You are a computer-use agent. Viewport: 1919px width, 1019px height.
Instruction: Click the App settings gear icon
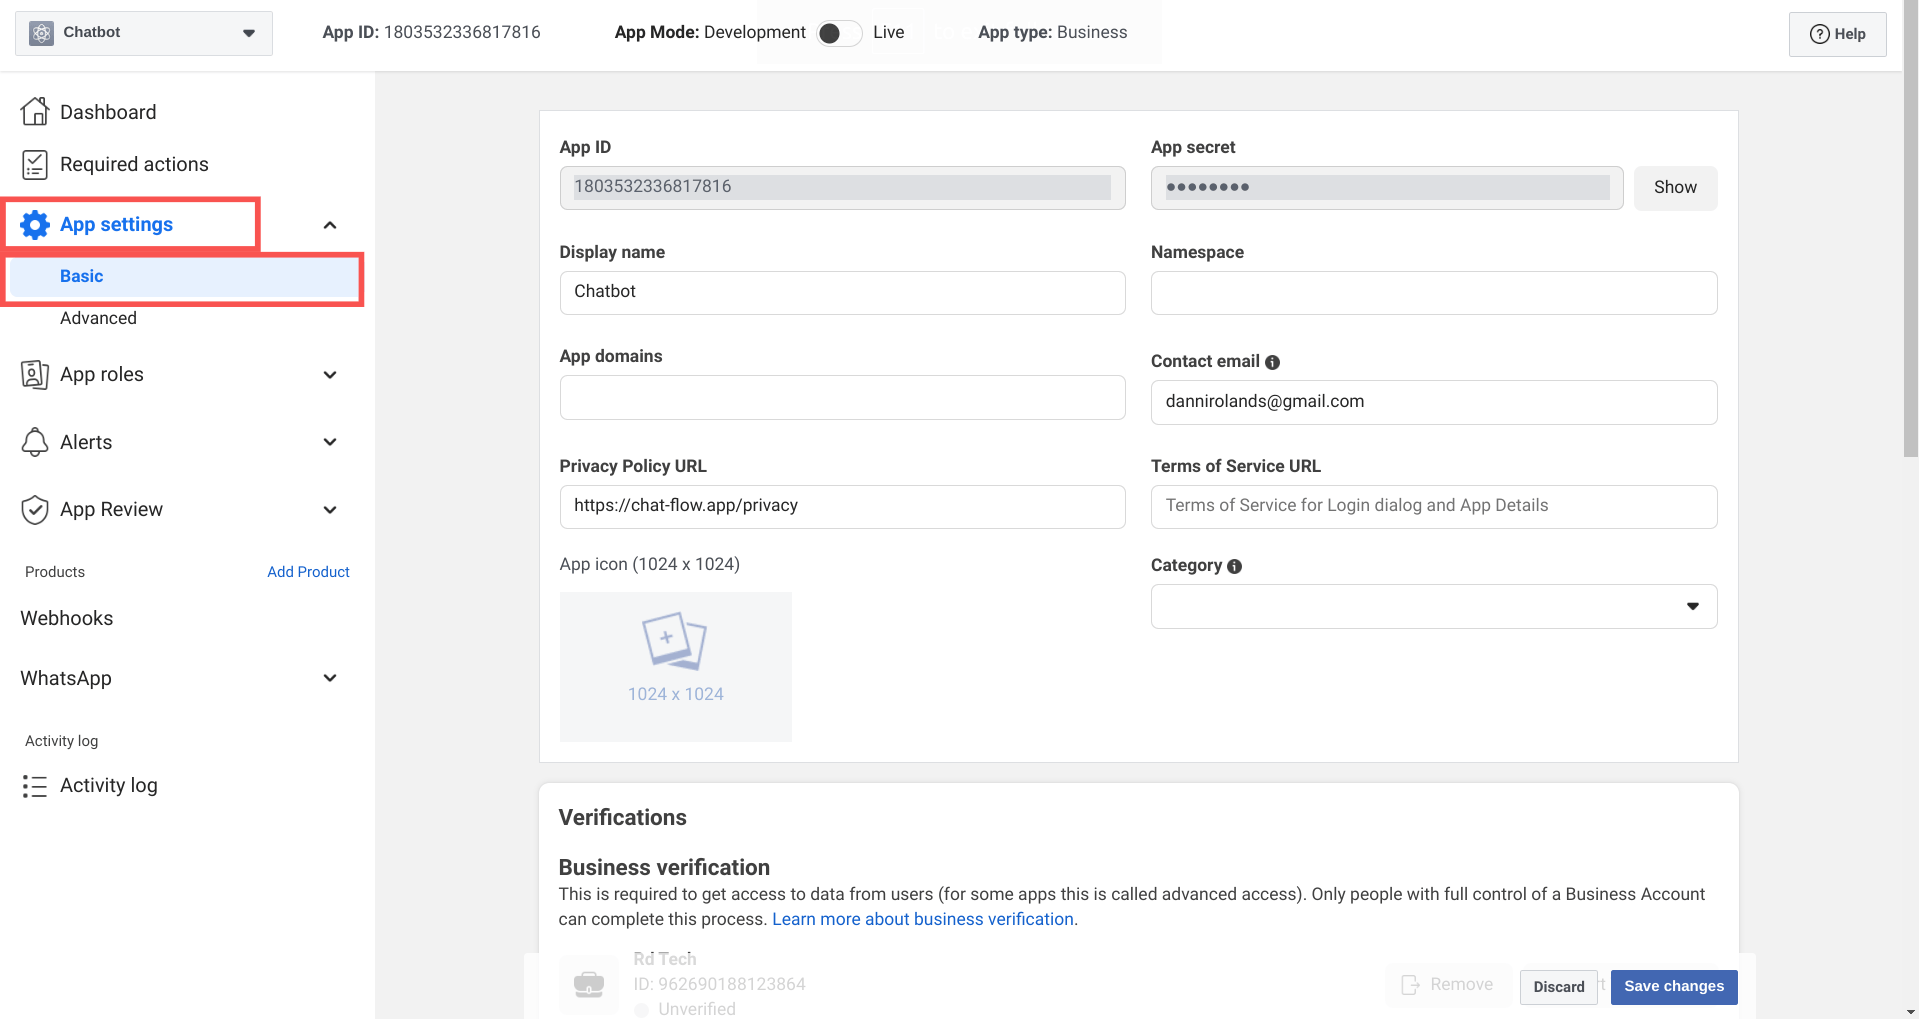click(35, 225)
